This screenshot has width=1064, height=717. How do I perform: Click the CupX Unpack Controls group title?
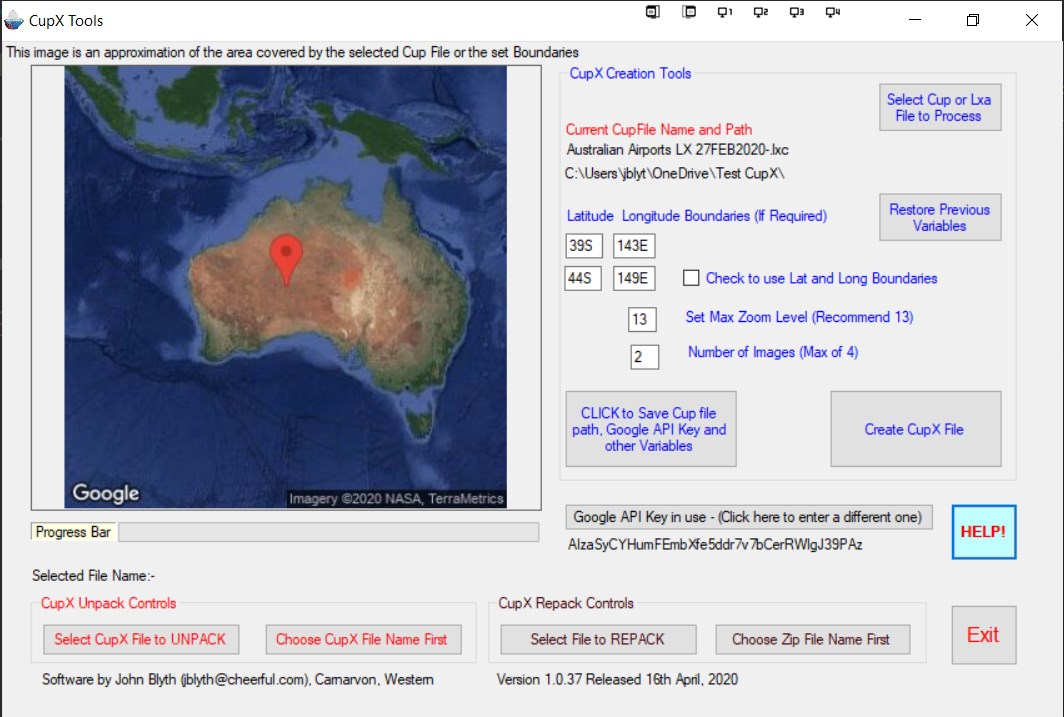109,603
